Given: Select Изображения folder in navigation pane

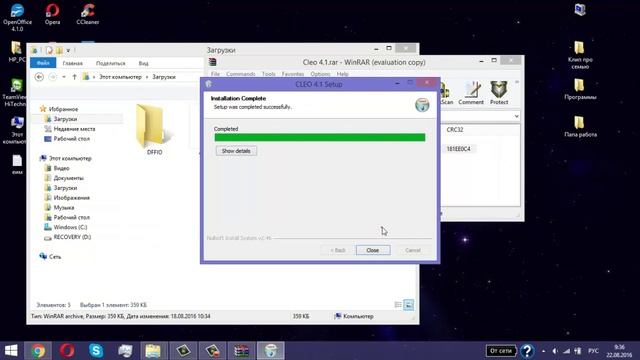Looking at the screenshot, I should (x=71, y=198).
